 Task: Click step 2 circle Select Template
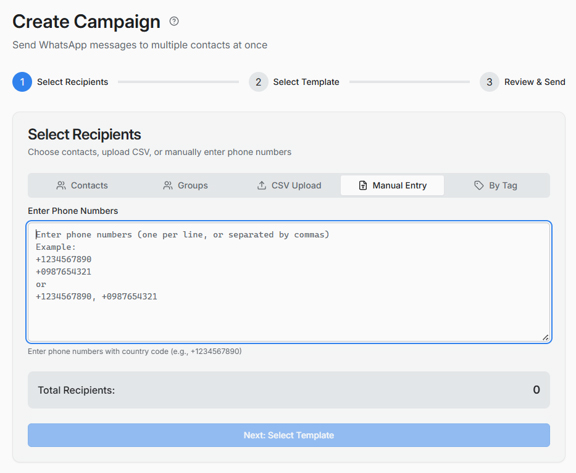pyautogui.click(x=259, y=82)
